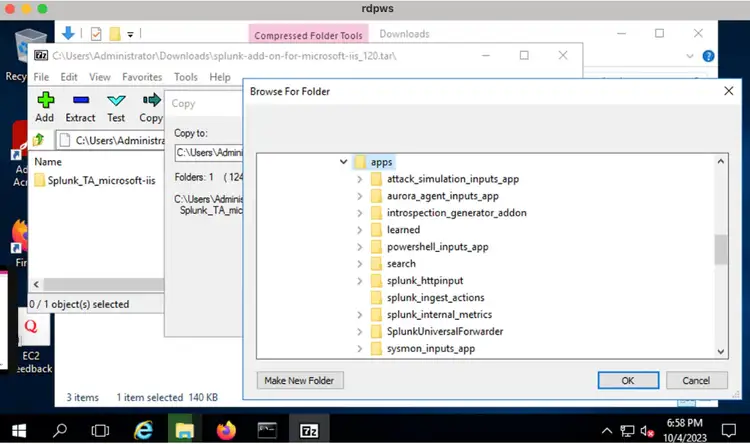Open File Explorer from the taskbar

184,430
